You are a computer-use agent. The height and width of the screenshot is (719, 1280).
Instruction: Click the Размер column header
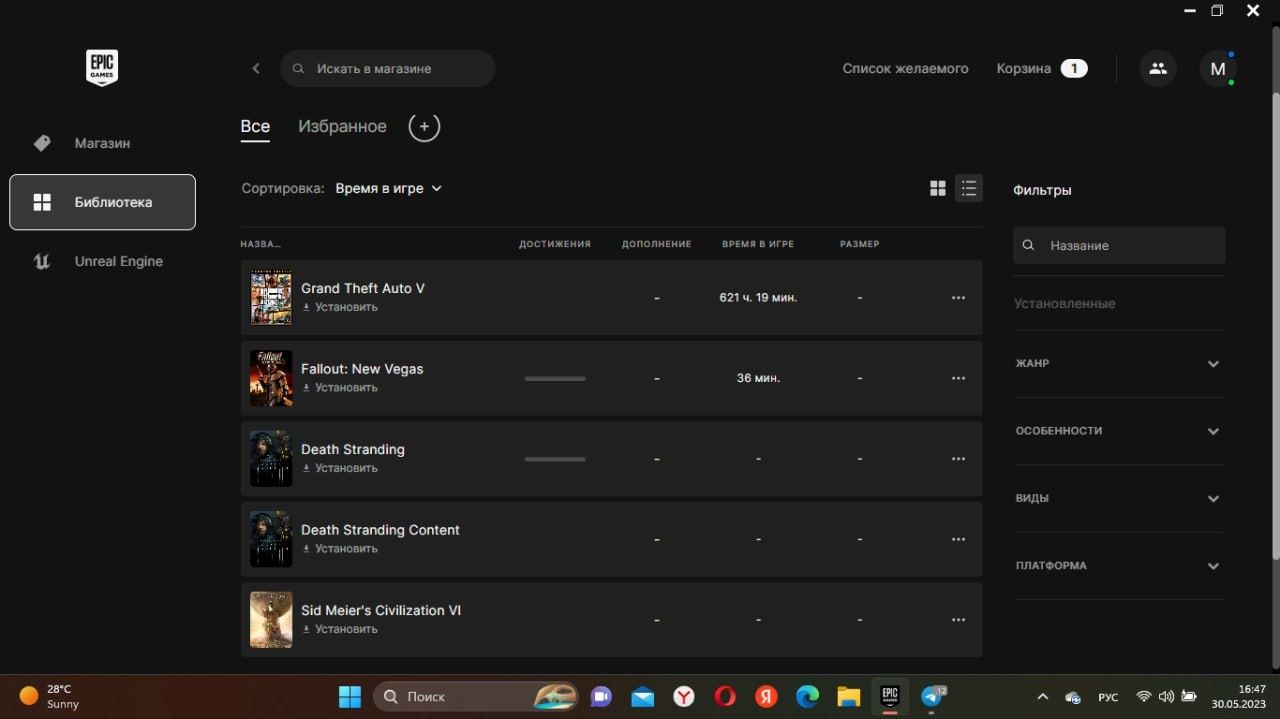click(860, 244)
